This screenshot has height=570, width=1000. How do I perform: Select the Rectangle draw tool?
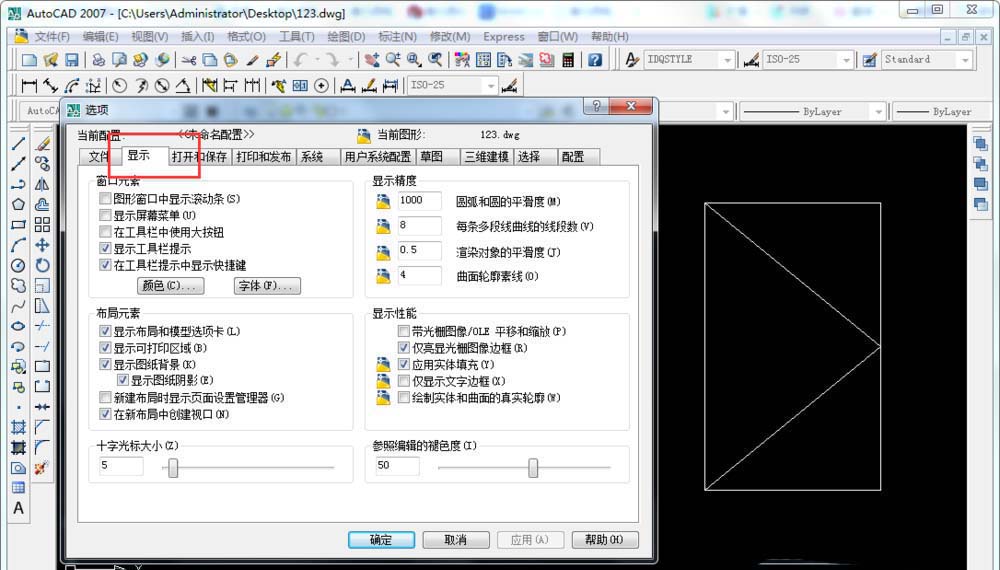pos(18,224)
